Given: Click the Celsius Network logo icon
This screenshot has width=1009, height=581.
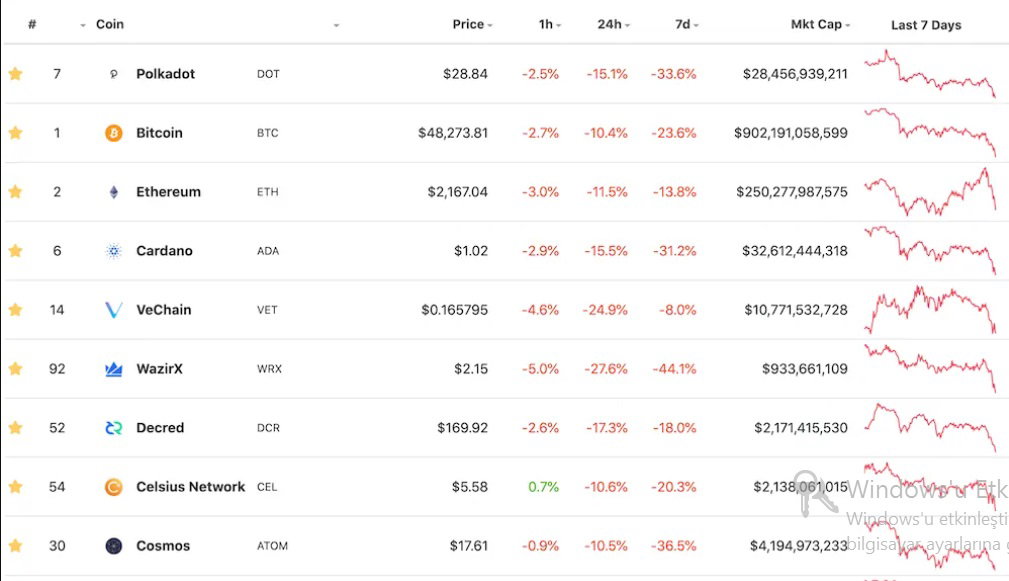Looking at the screenshot, I should click(x=114, y=487).
